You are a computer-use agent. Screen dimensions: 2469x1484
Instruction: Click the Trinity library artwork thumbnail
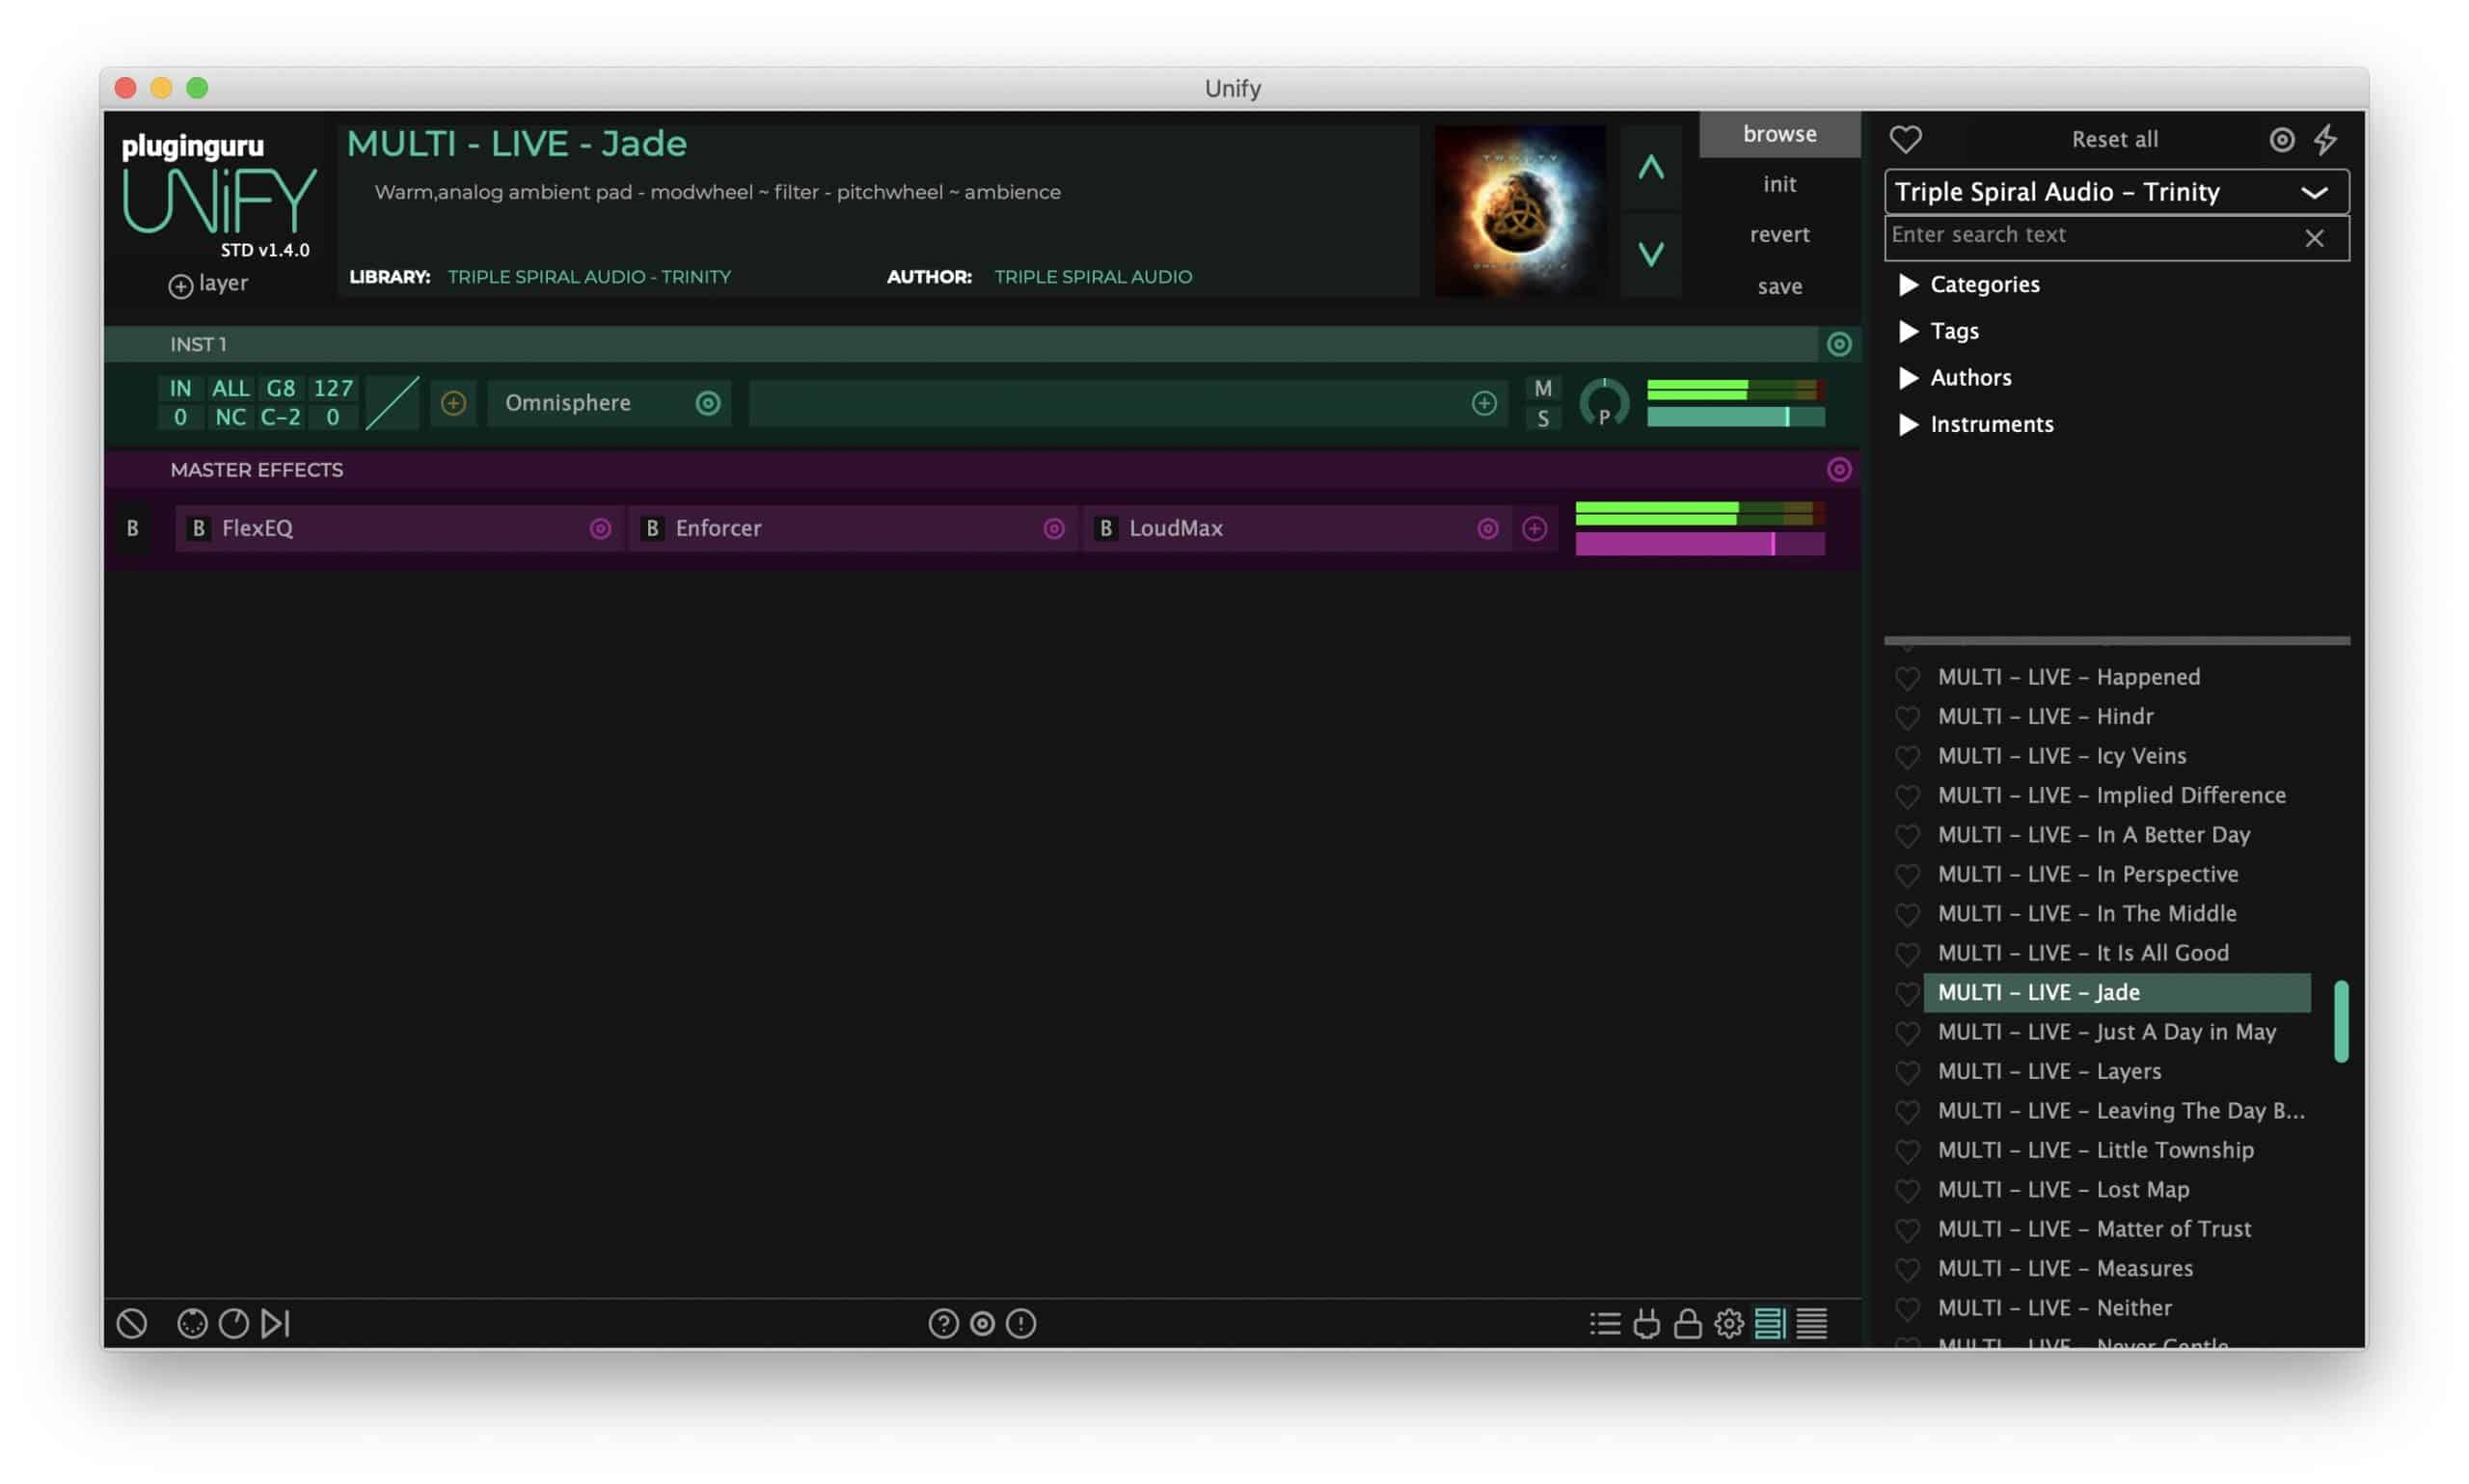pyautogui.click(x=1520, y=210)
